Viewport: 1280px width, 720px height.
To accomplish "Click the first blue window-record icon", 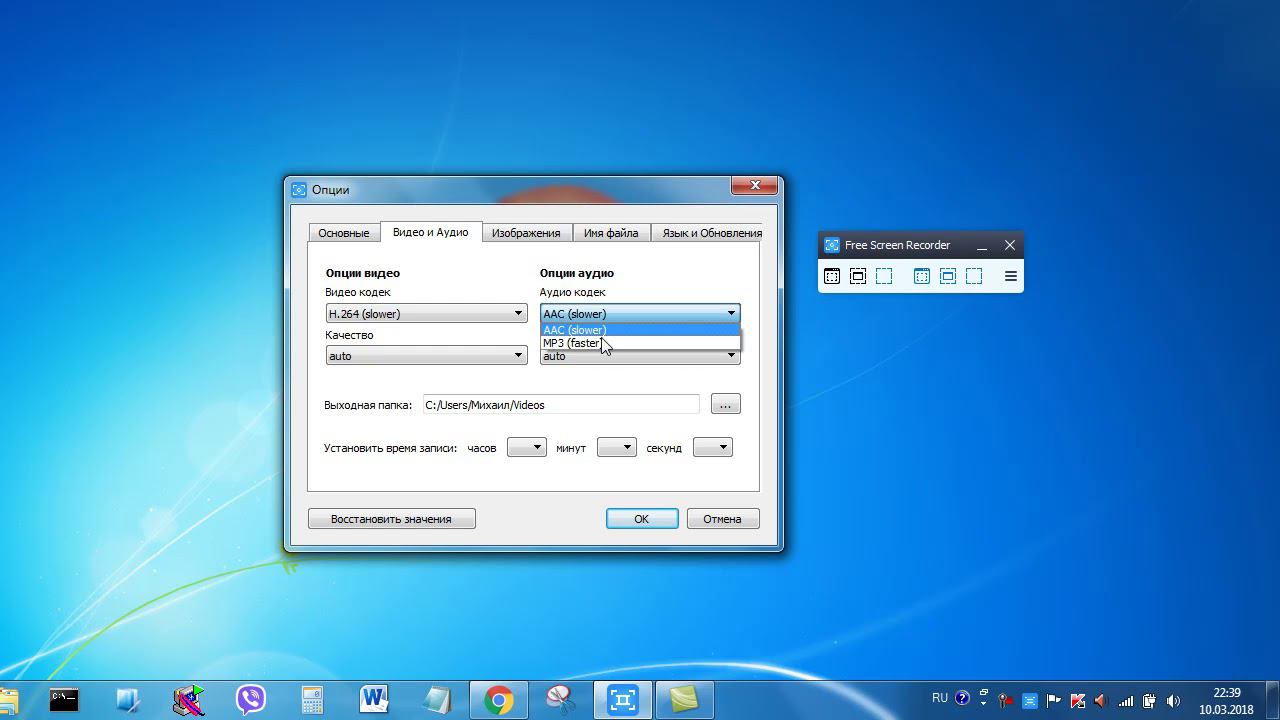I will click(922, 276).
